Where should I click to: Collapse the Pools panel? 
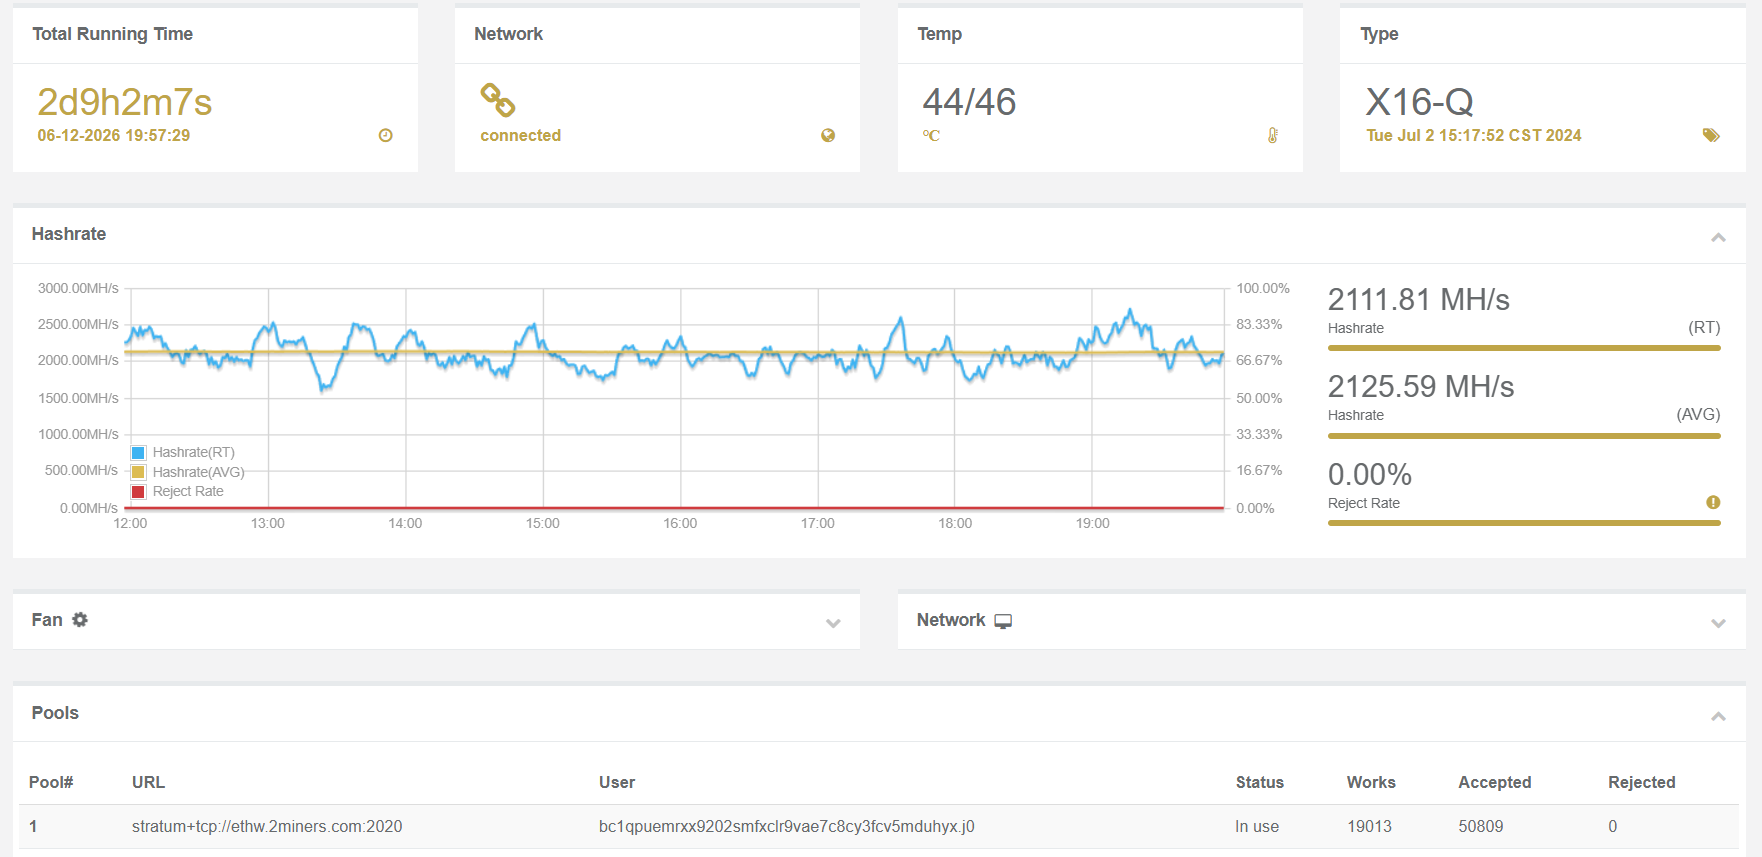1718,716
